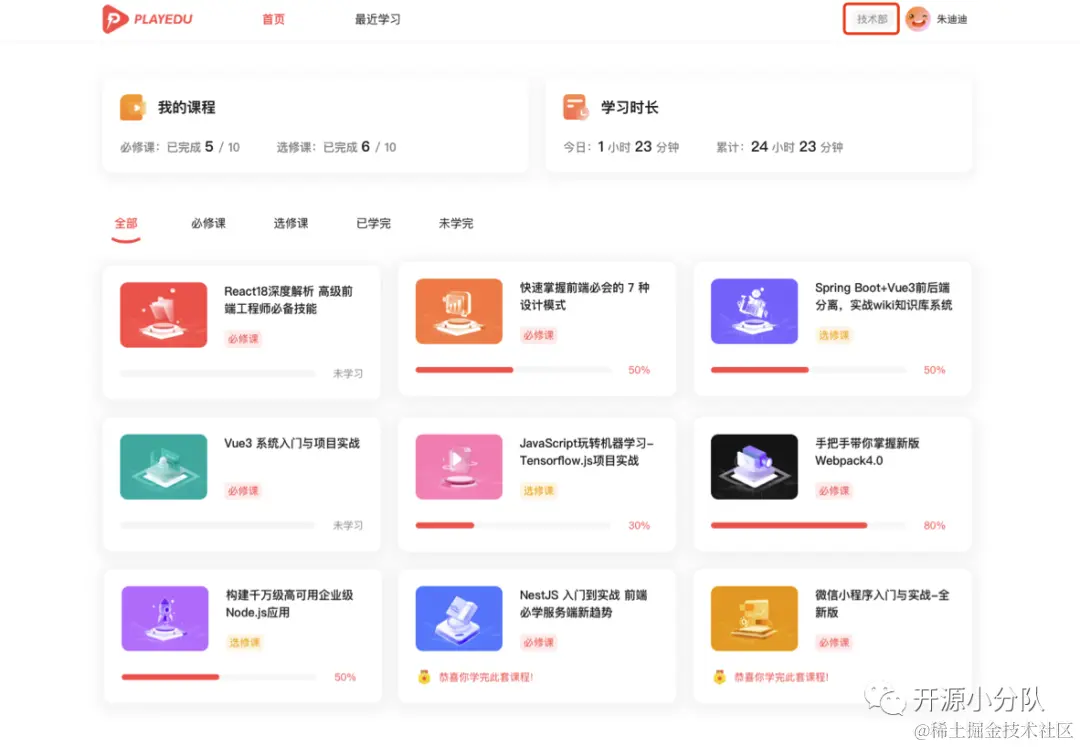Select the 选修课 tag on Node.js course
The width and height of the screenshot is (1080, 747).
[242, 642]
